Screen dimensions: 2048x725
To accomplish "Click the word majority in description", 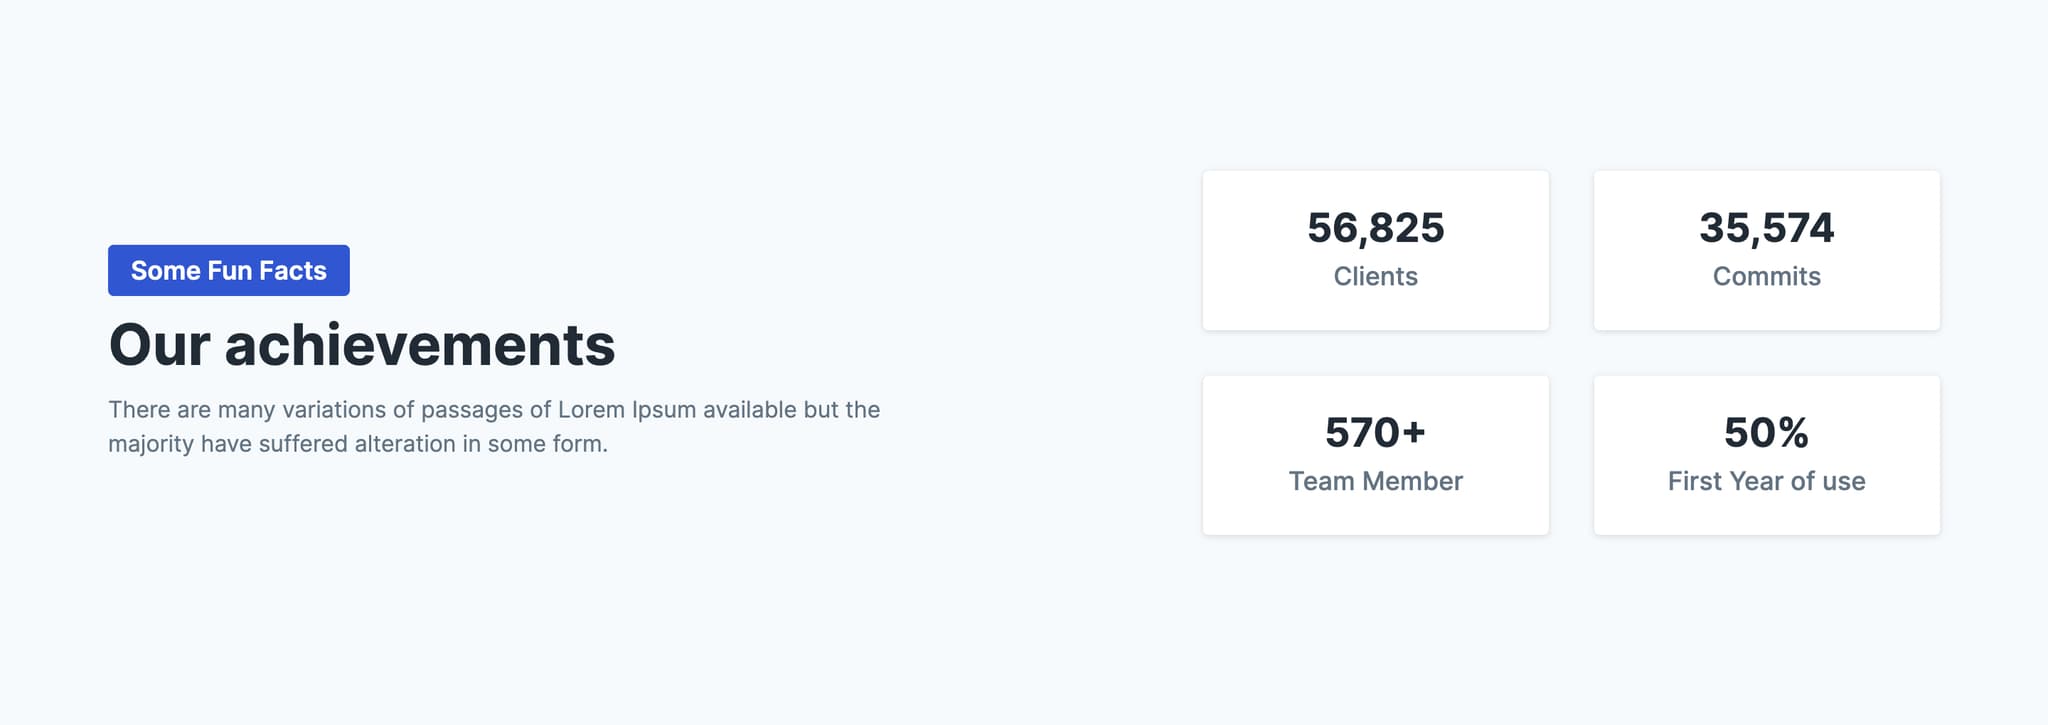I will click(151, 445).
